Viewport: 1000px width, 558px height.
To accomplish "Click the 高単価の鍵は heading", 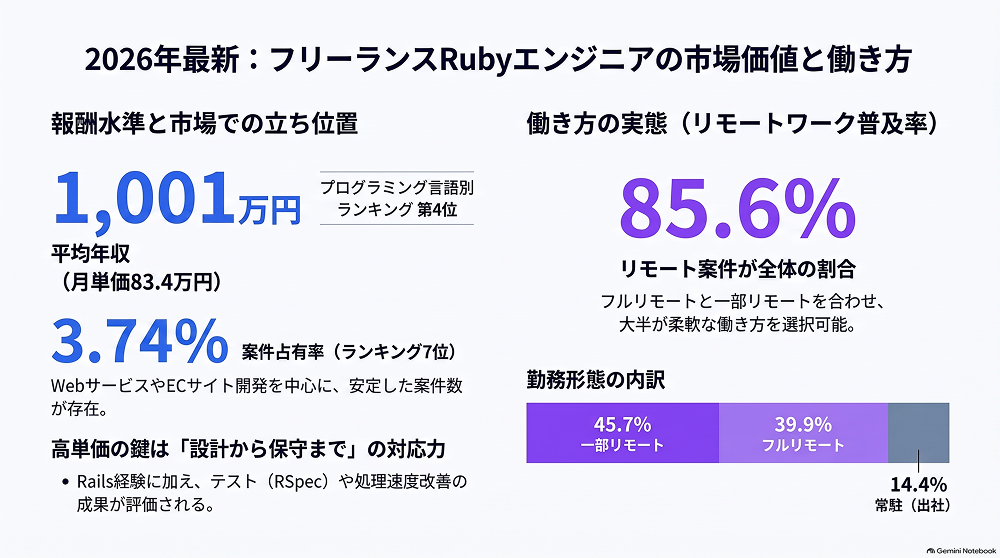I will click(249, 450).
